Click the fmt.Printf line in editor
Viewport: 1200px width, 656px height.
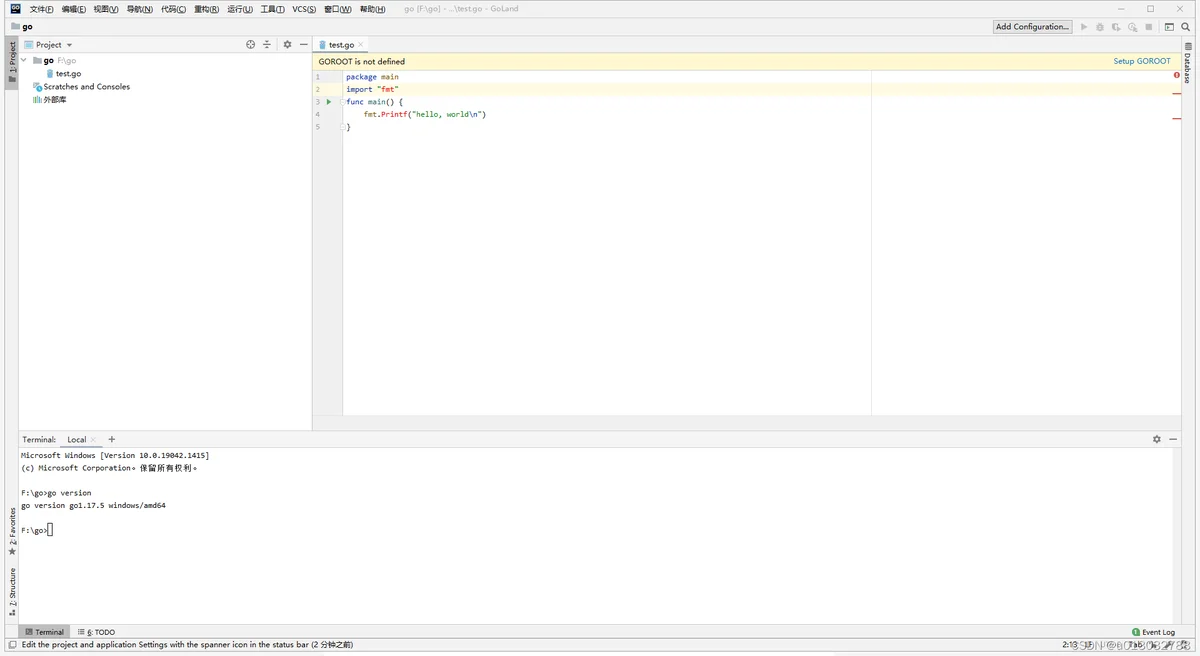[x=425, y=114]
